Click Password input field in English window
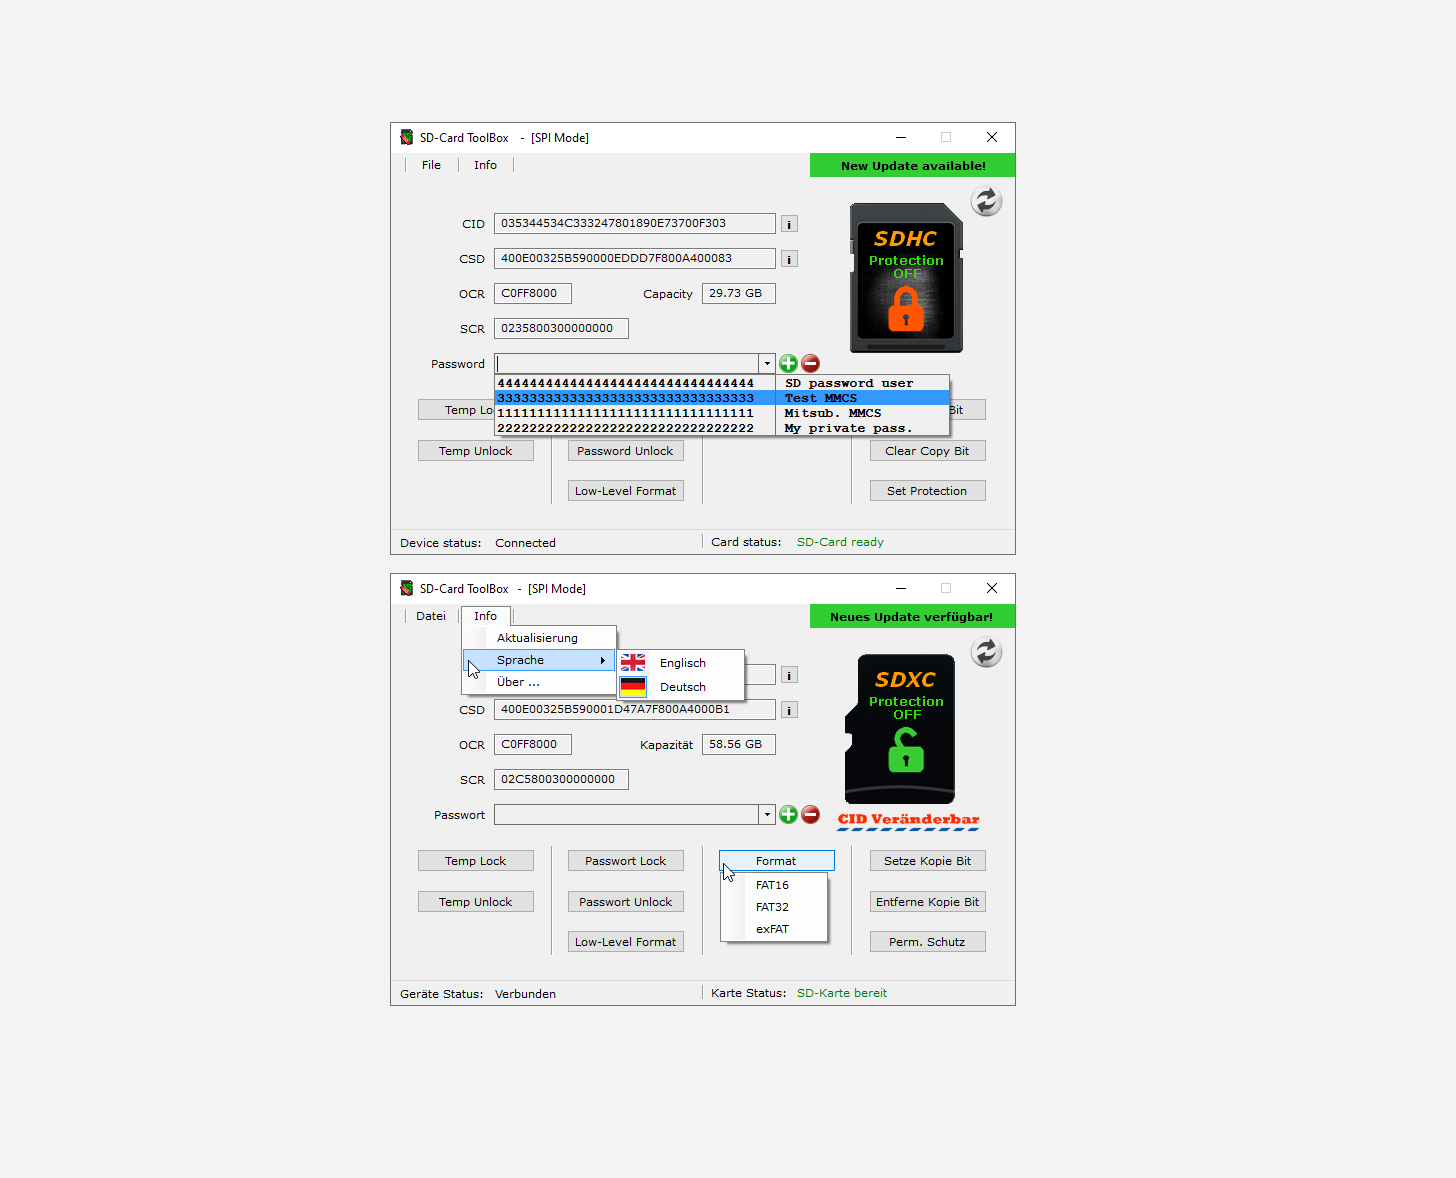The height and width of the screenshot is (1178, 1456). point(627,363)
